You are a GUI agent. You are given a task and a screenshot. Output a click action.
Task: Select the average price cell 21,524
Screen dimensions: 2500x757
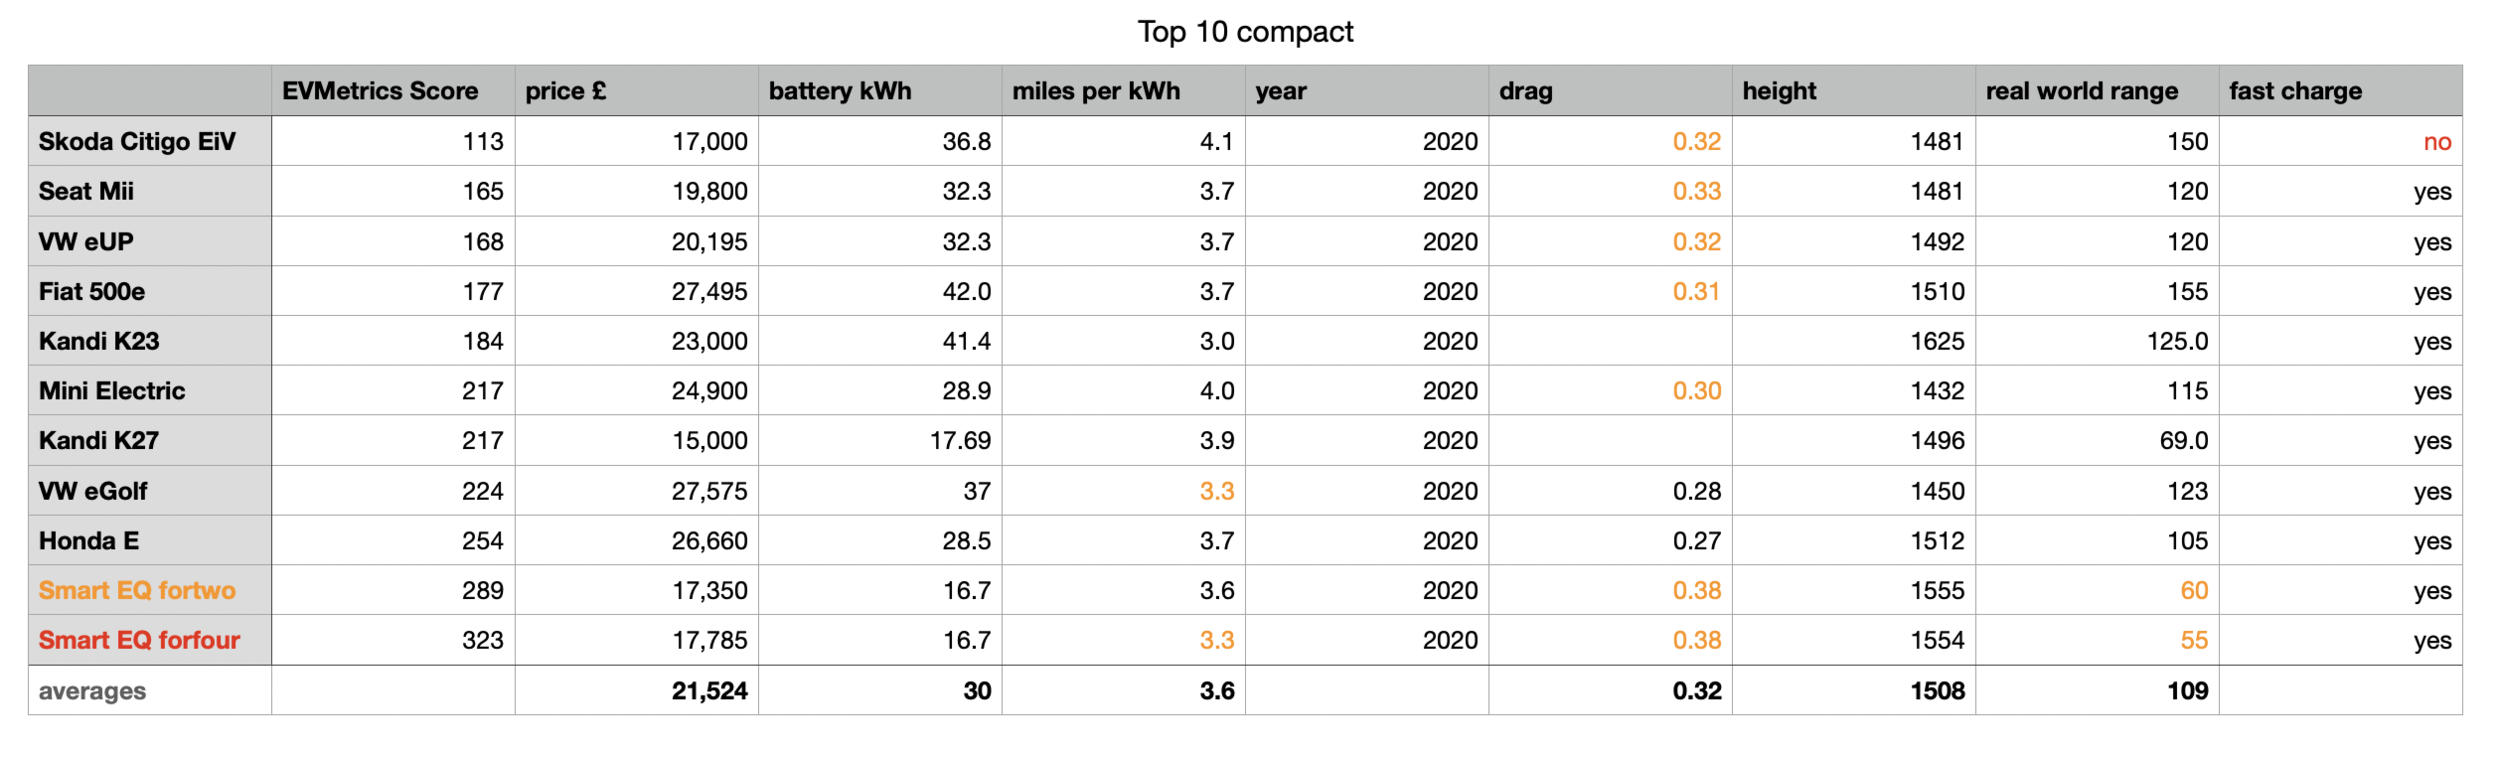pyautogui.click(x=709, y=691)
